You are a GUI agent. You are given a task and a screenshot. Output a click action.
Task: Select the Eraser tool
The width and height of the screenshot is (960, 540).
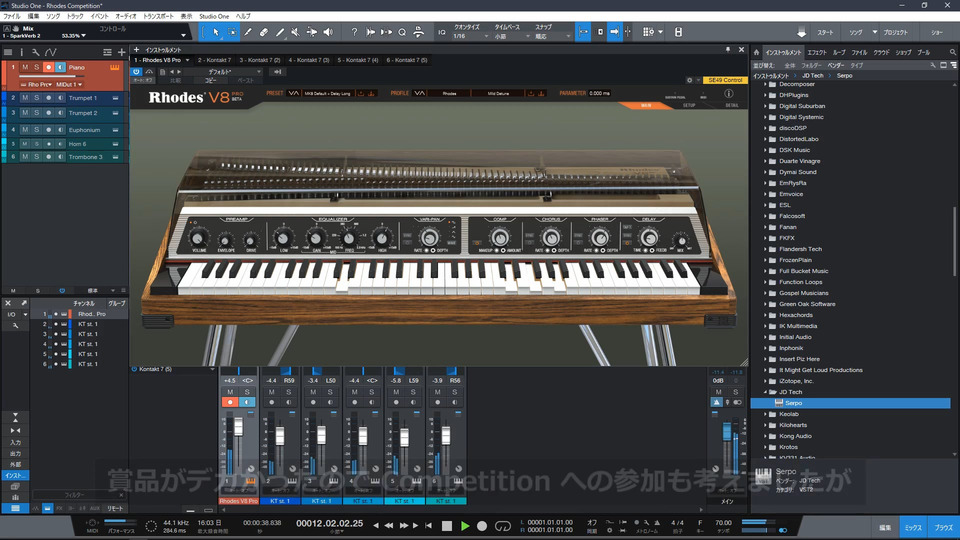(x=264, y=32)
